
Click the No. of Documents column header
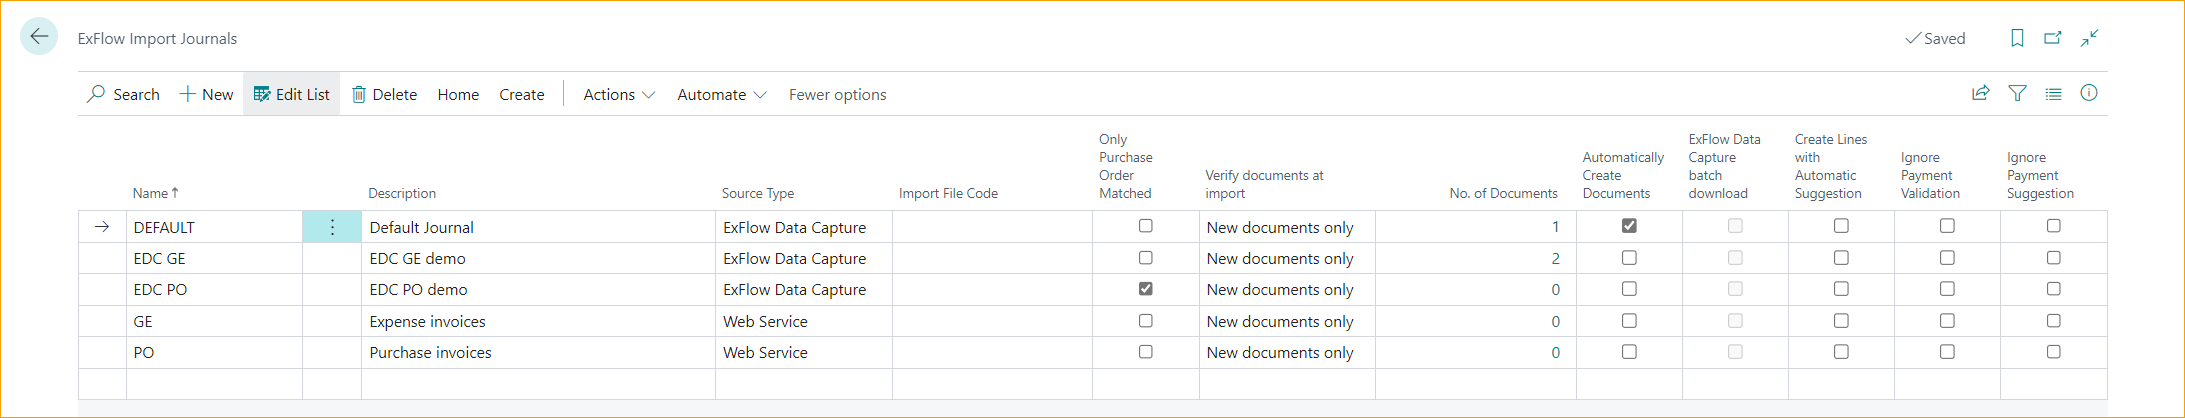1503,193
